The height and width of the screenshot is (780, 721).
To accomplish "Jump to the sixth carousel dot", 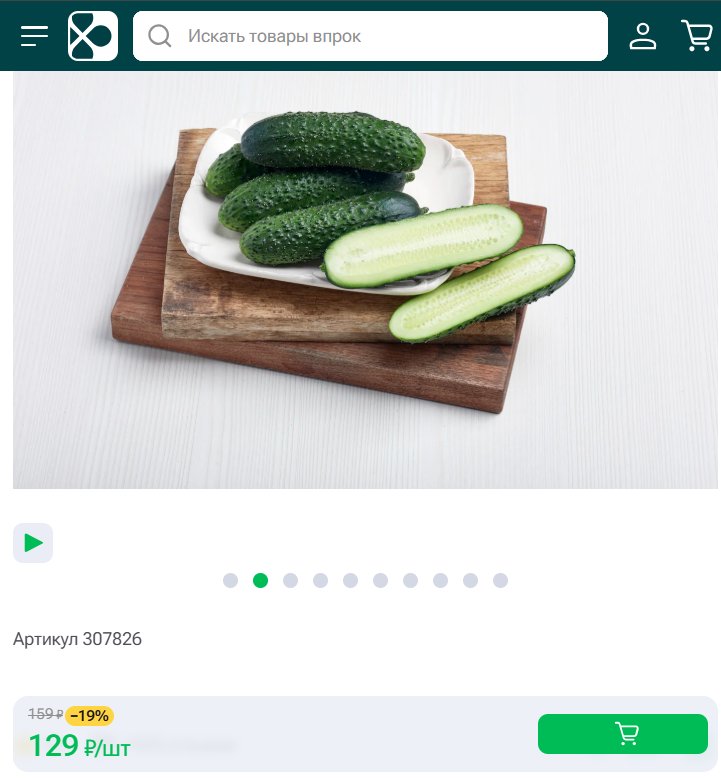I will [381, 581].
